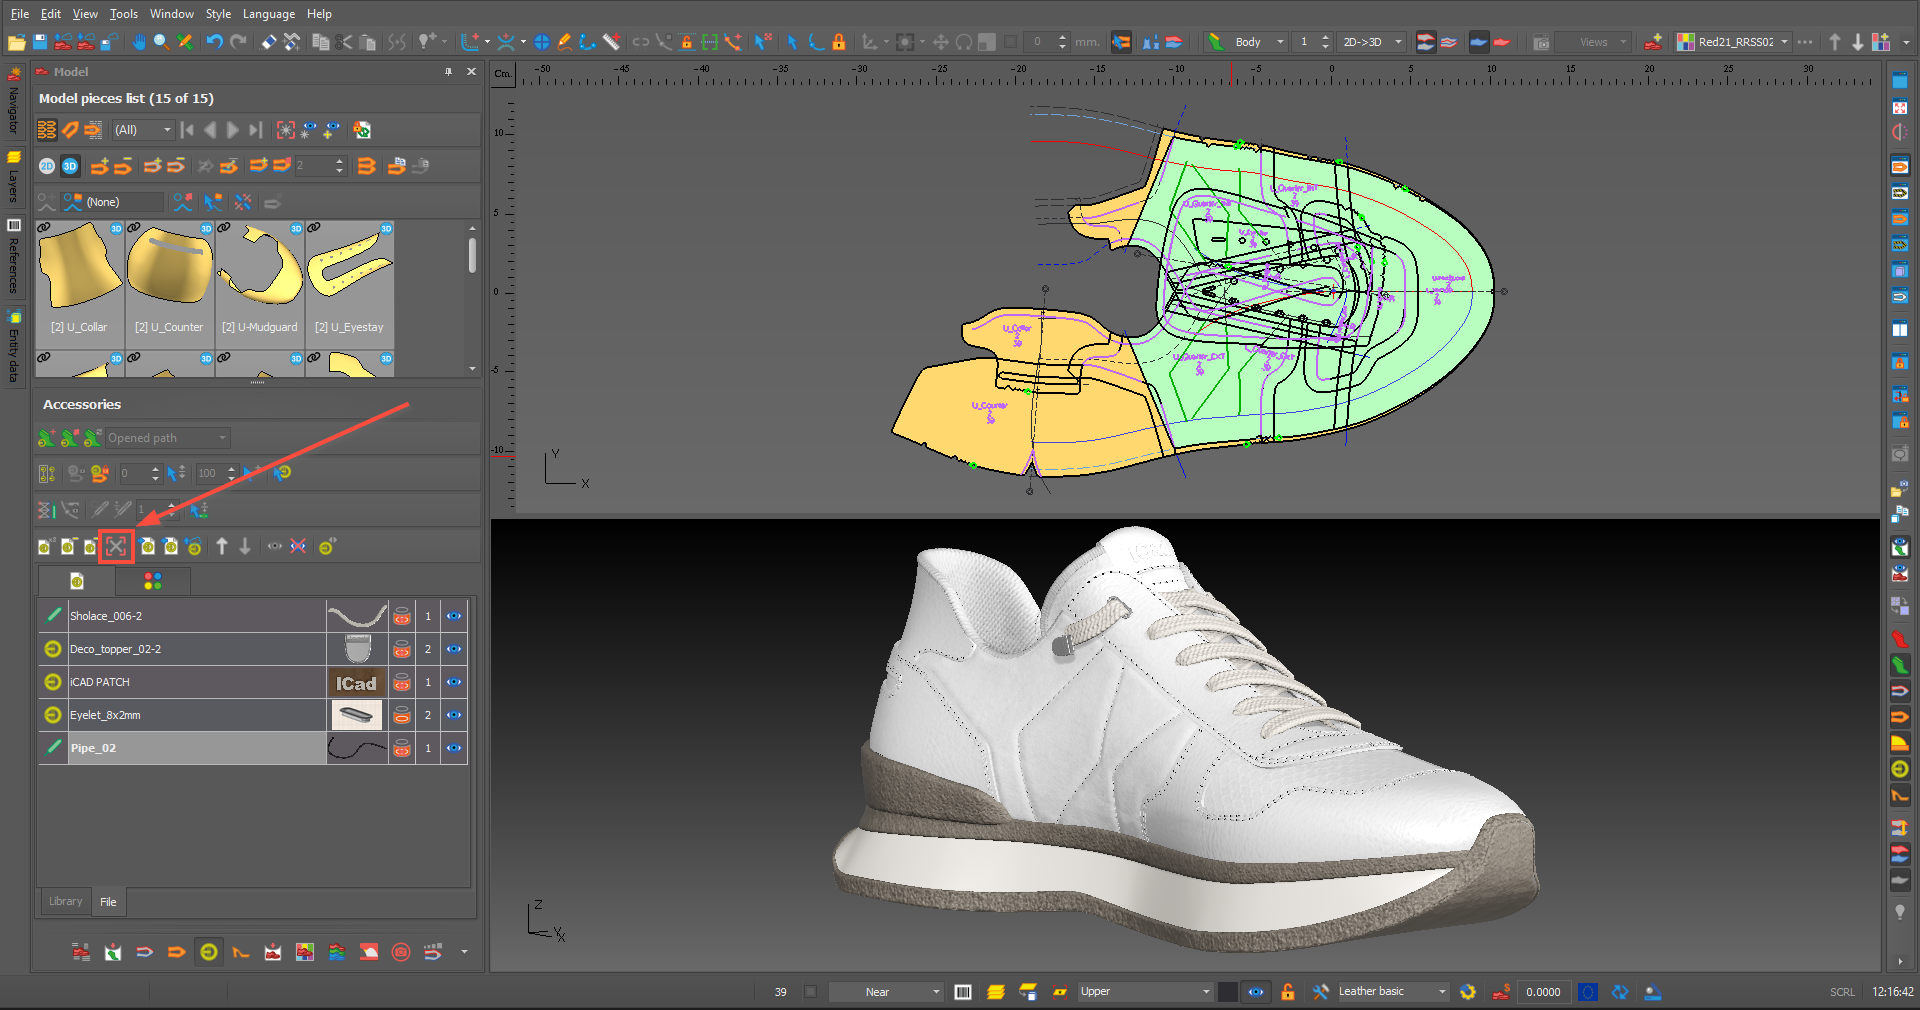The width and height of the screenshot is (1920, 1010).
Task: Click the eraser tool icon
Action: [x=268, y=42]
